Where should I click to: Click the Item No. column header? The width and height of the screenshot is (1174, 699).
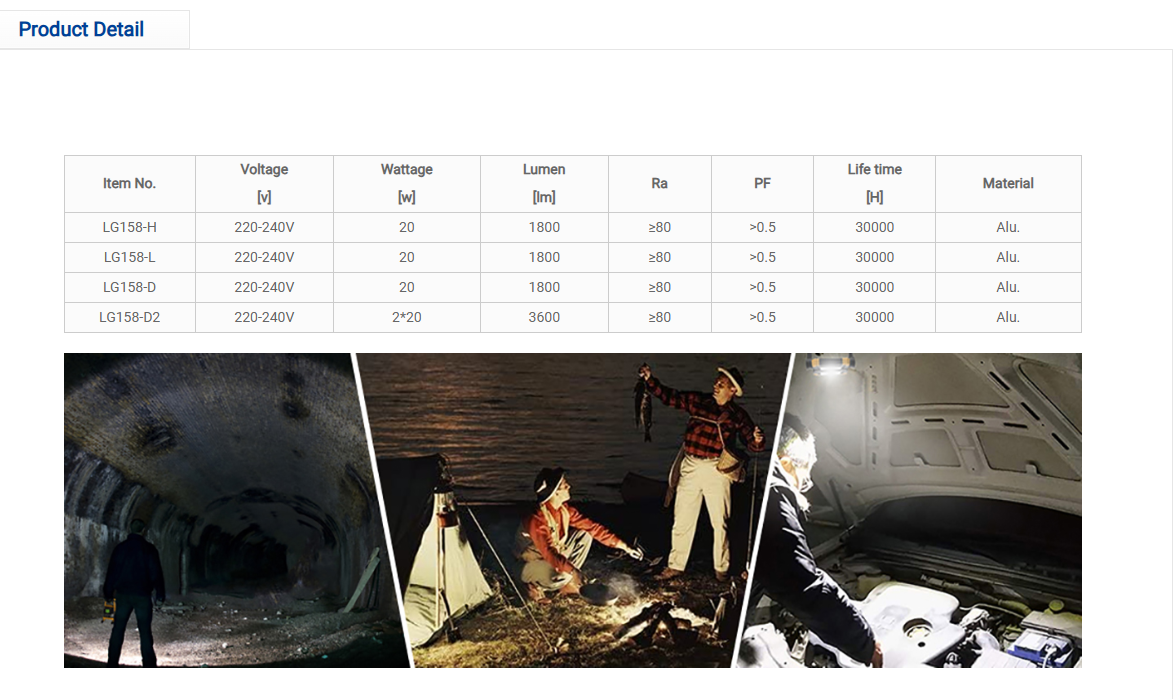130,183
